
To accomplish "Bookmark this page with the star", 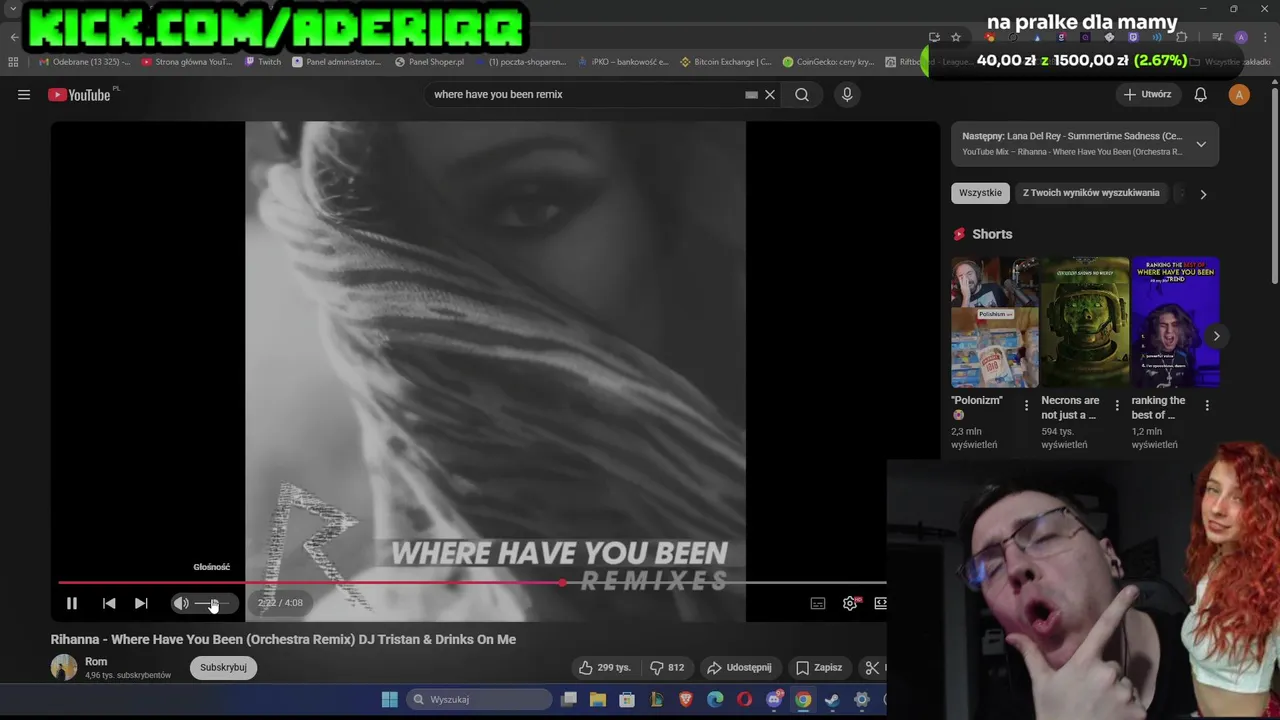I will click(956, 37).
